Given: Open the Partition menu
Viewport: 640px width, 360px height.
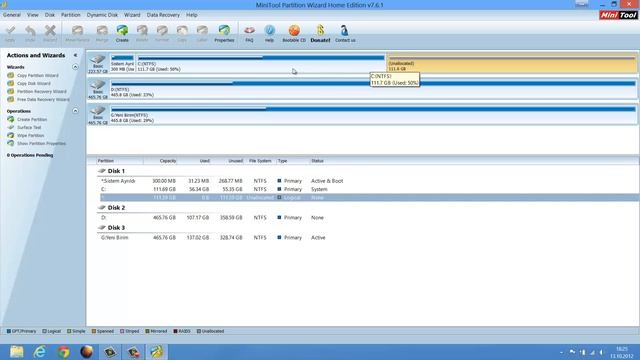Looking at the screenshot, I should [x=71, y=15].
